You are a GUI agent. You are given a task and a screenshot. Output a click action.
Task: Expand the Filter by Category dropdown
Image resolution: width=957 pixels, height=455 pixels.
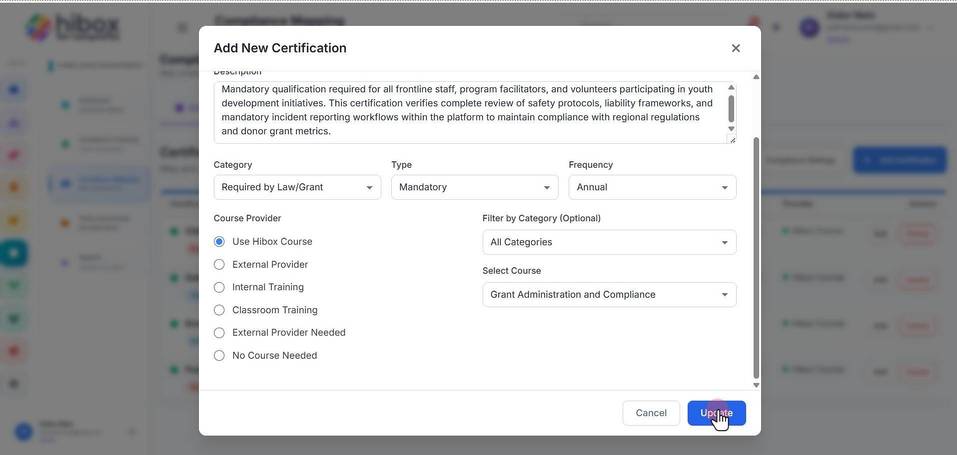[609, 242]
